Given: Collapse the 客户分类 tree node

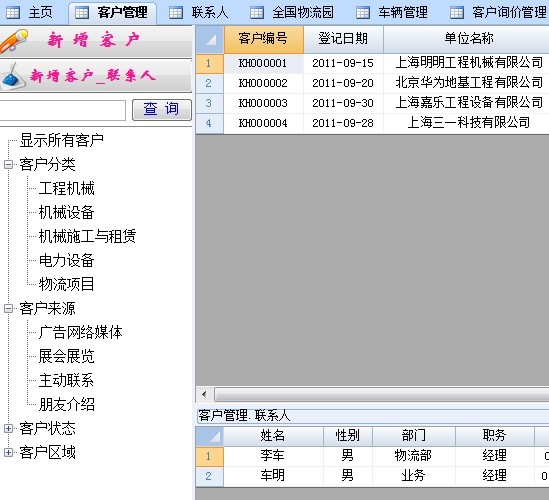Looking at the screenshot, I should [x=8, y=164].
